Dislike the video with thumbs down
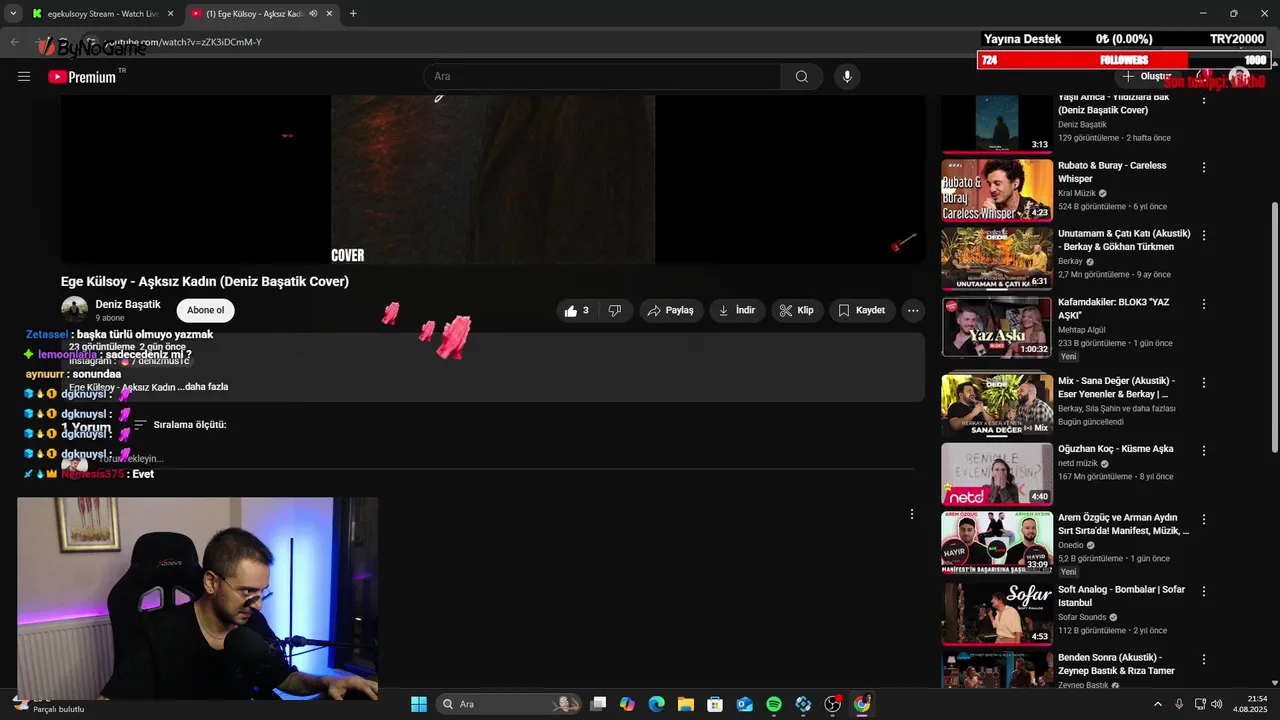This screenshot has width=1280, height=720. (615, 311)
